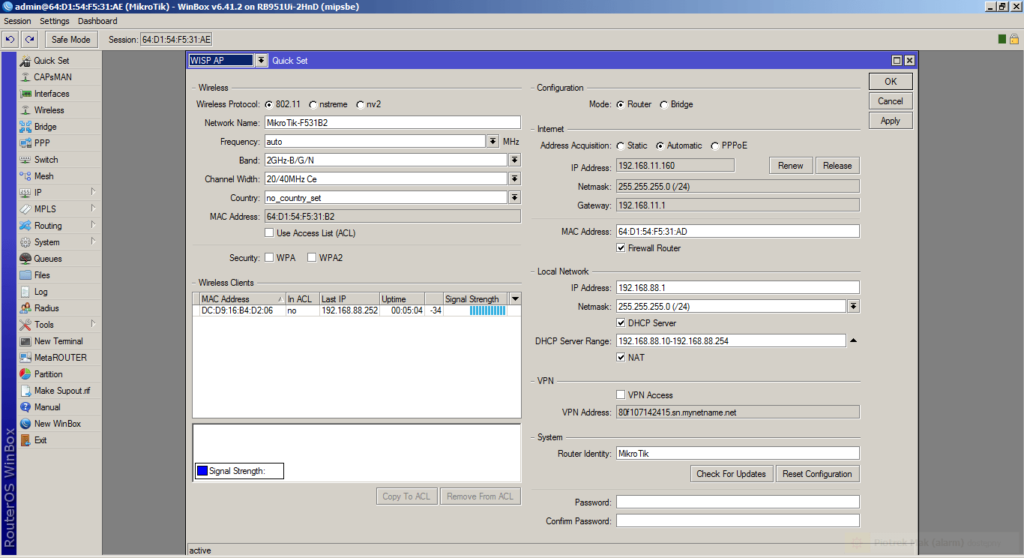Launch New Terminal from the sidebar
The height and width of the screenshot is (558, 1024).
[58, 341]
